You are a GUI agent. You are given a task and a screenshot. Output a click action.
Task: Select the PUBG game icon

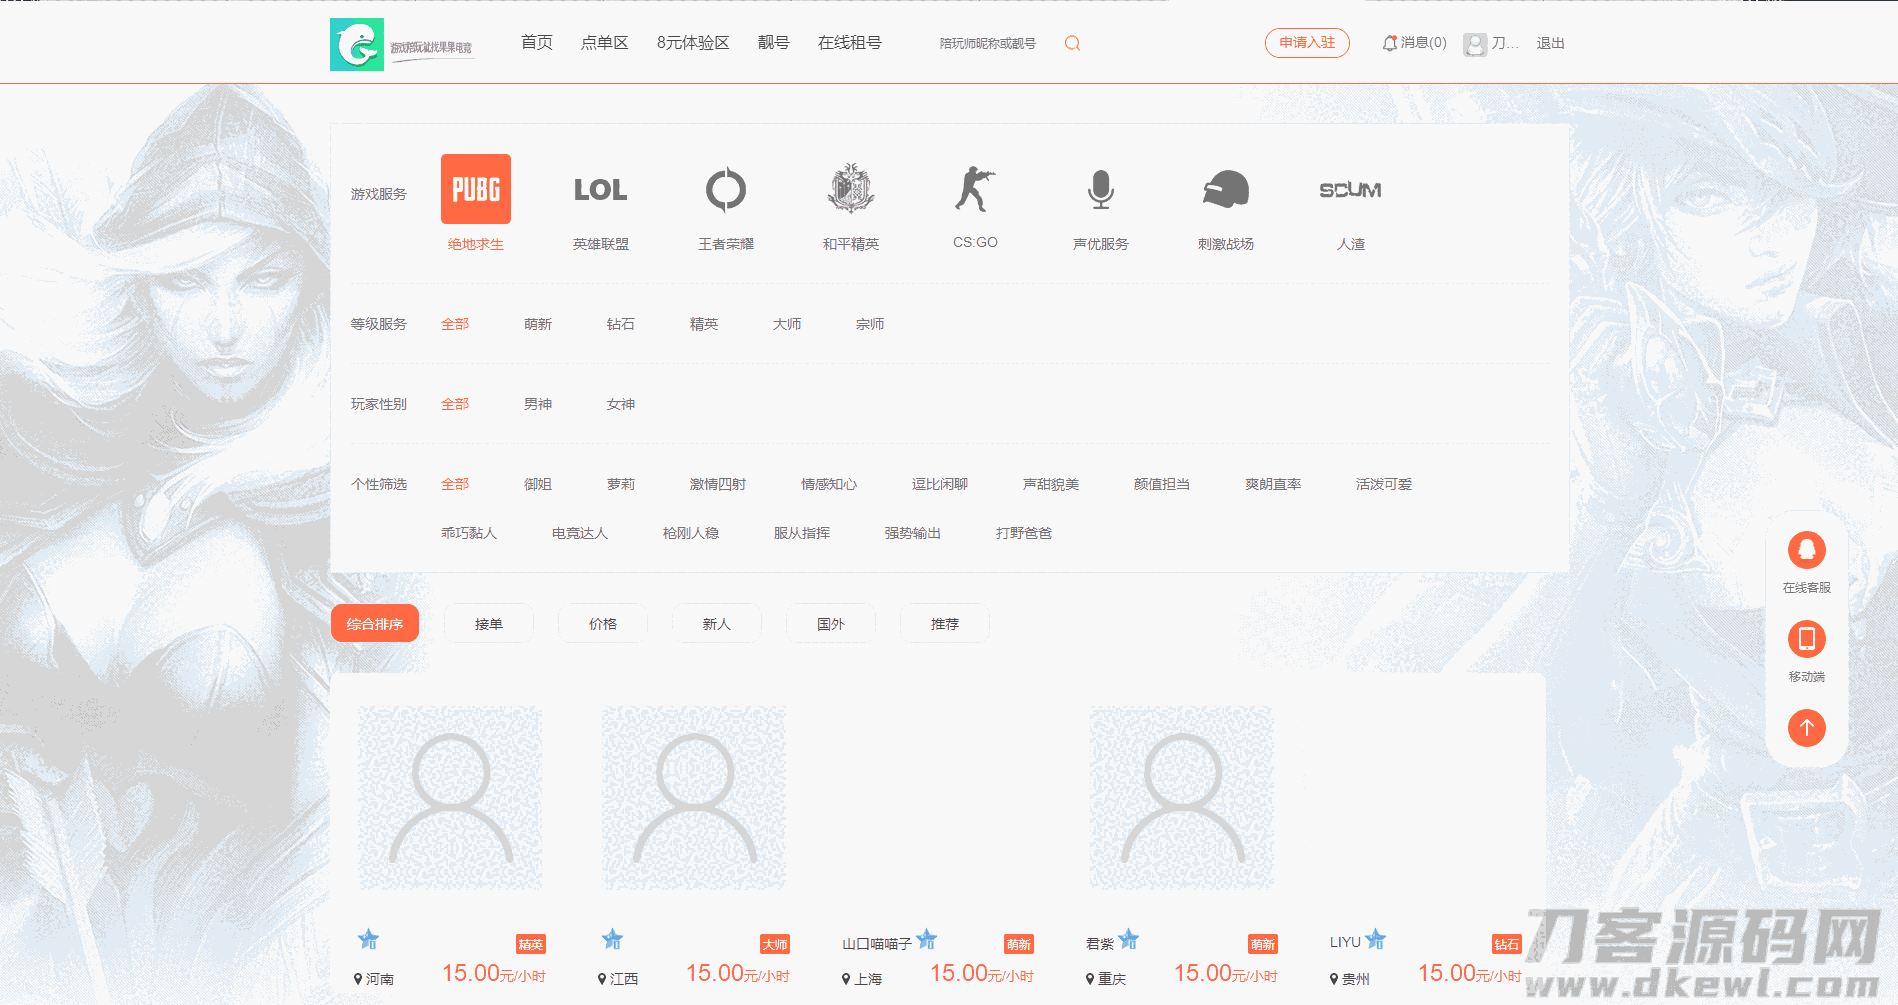coord(476,189)
